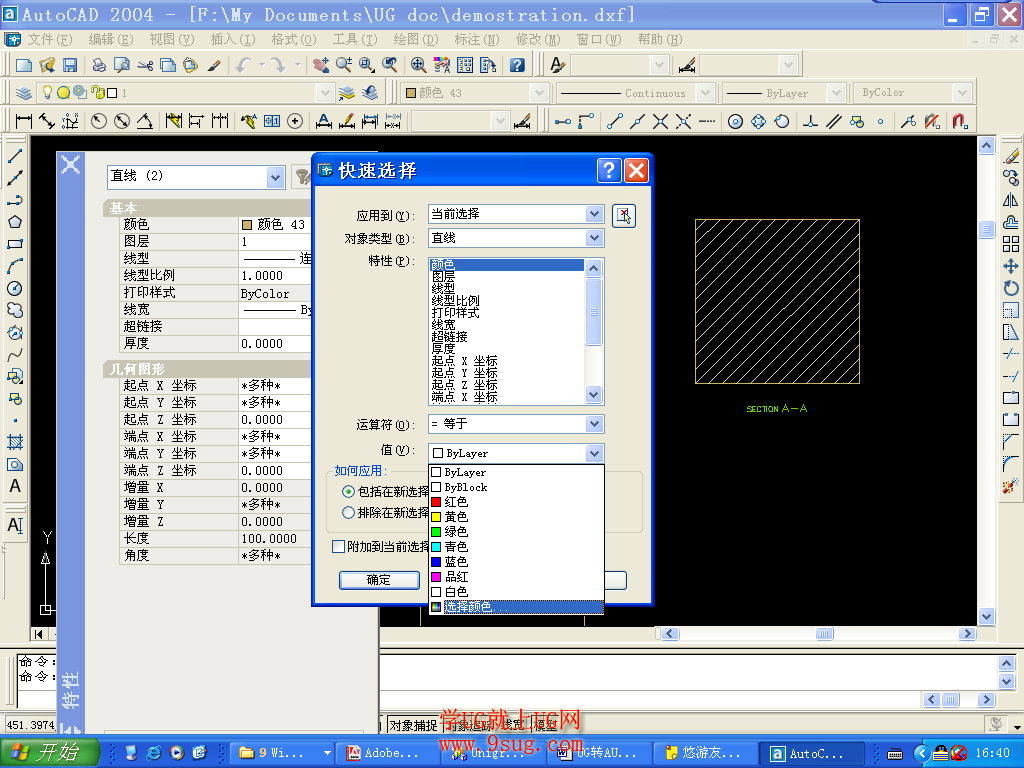The image size is (1024, 768).
Task: Open the ByLayer lineweight dropdown in toolbar
Action: pyautogui.click(x=836, y=93)
